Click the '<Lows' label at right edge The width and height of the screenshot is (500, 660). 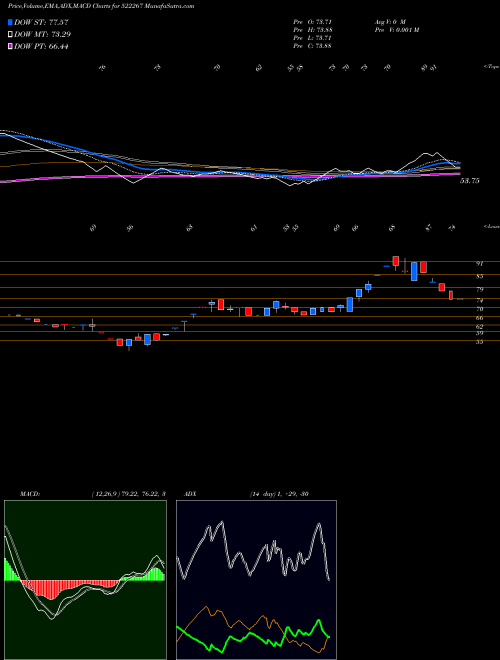491,226
